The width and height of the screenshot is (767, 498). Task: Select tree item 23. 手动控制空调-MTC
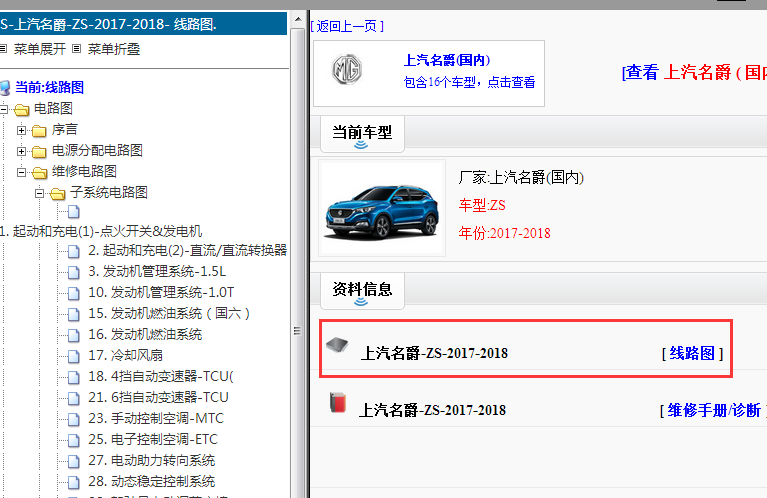(x=156, y=419)
